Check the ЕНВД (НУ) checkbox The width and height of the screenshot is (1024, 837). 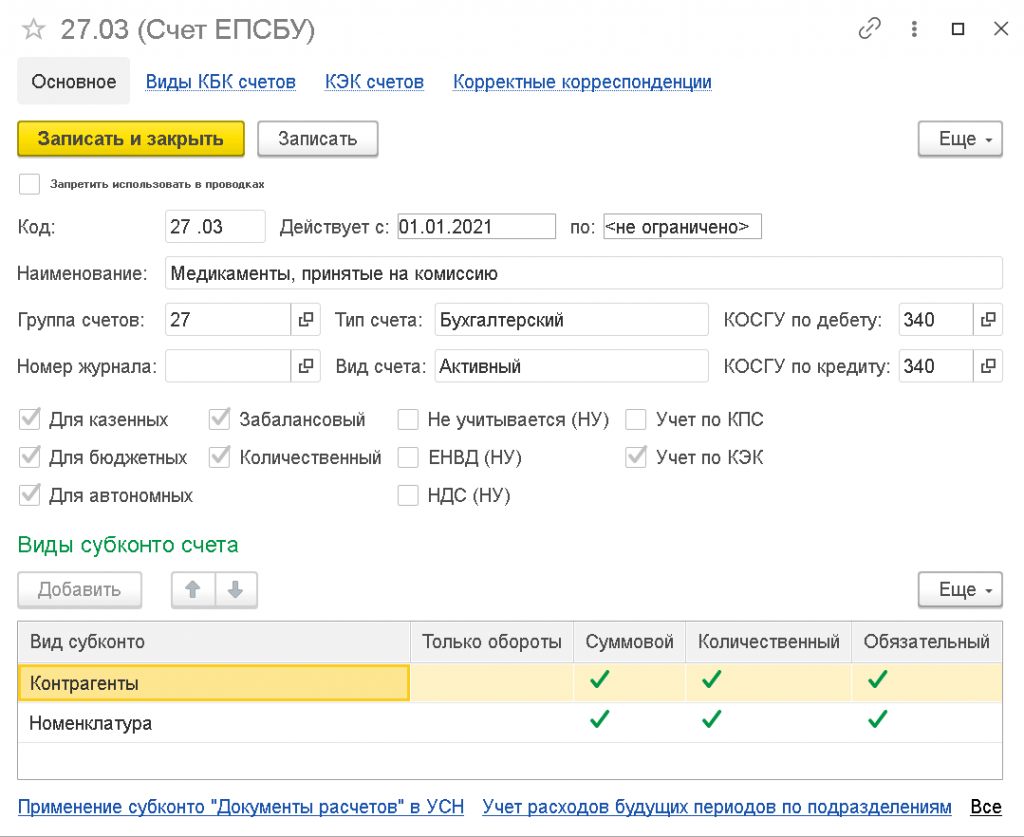coord(408,458)
